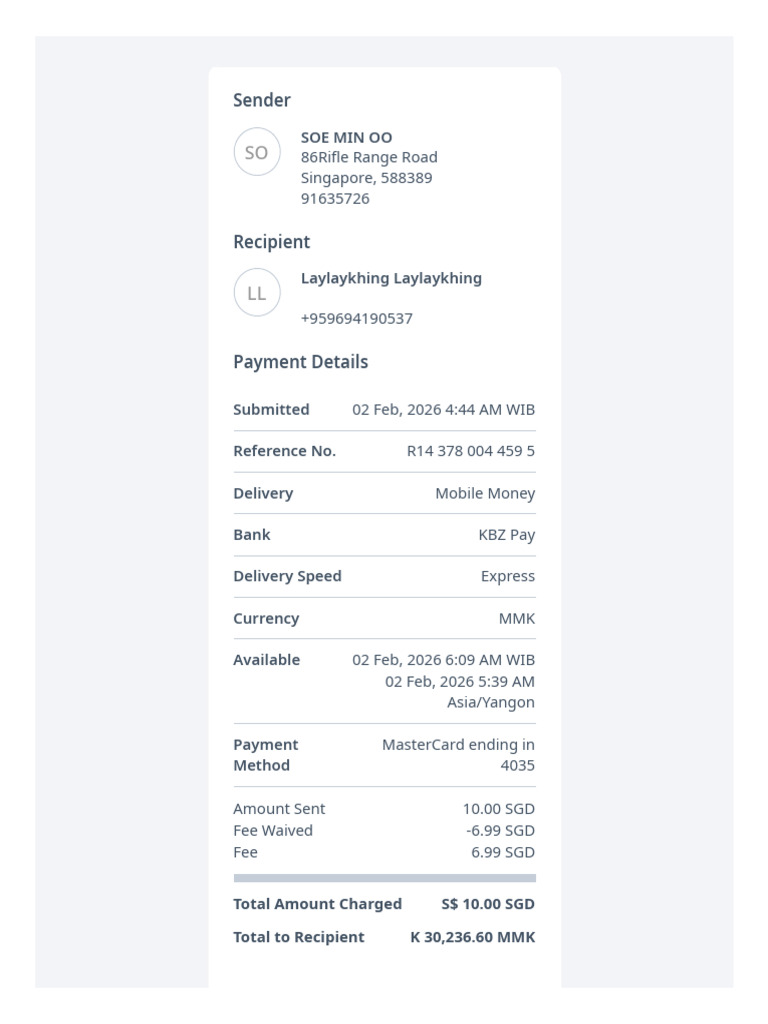Click the recipient phone +959694190537
Viewport: 768px width, 1024px height.
point(357,319)
